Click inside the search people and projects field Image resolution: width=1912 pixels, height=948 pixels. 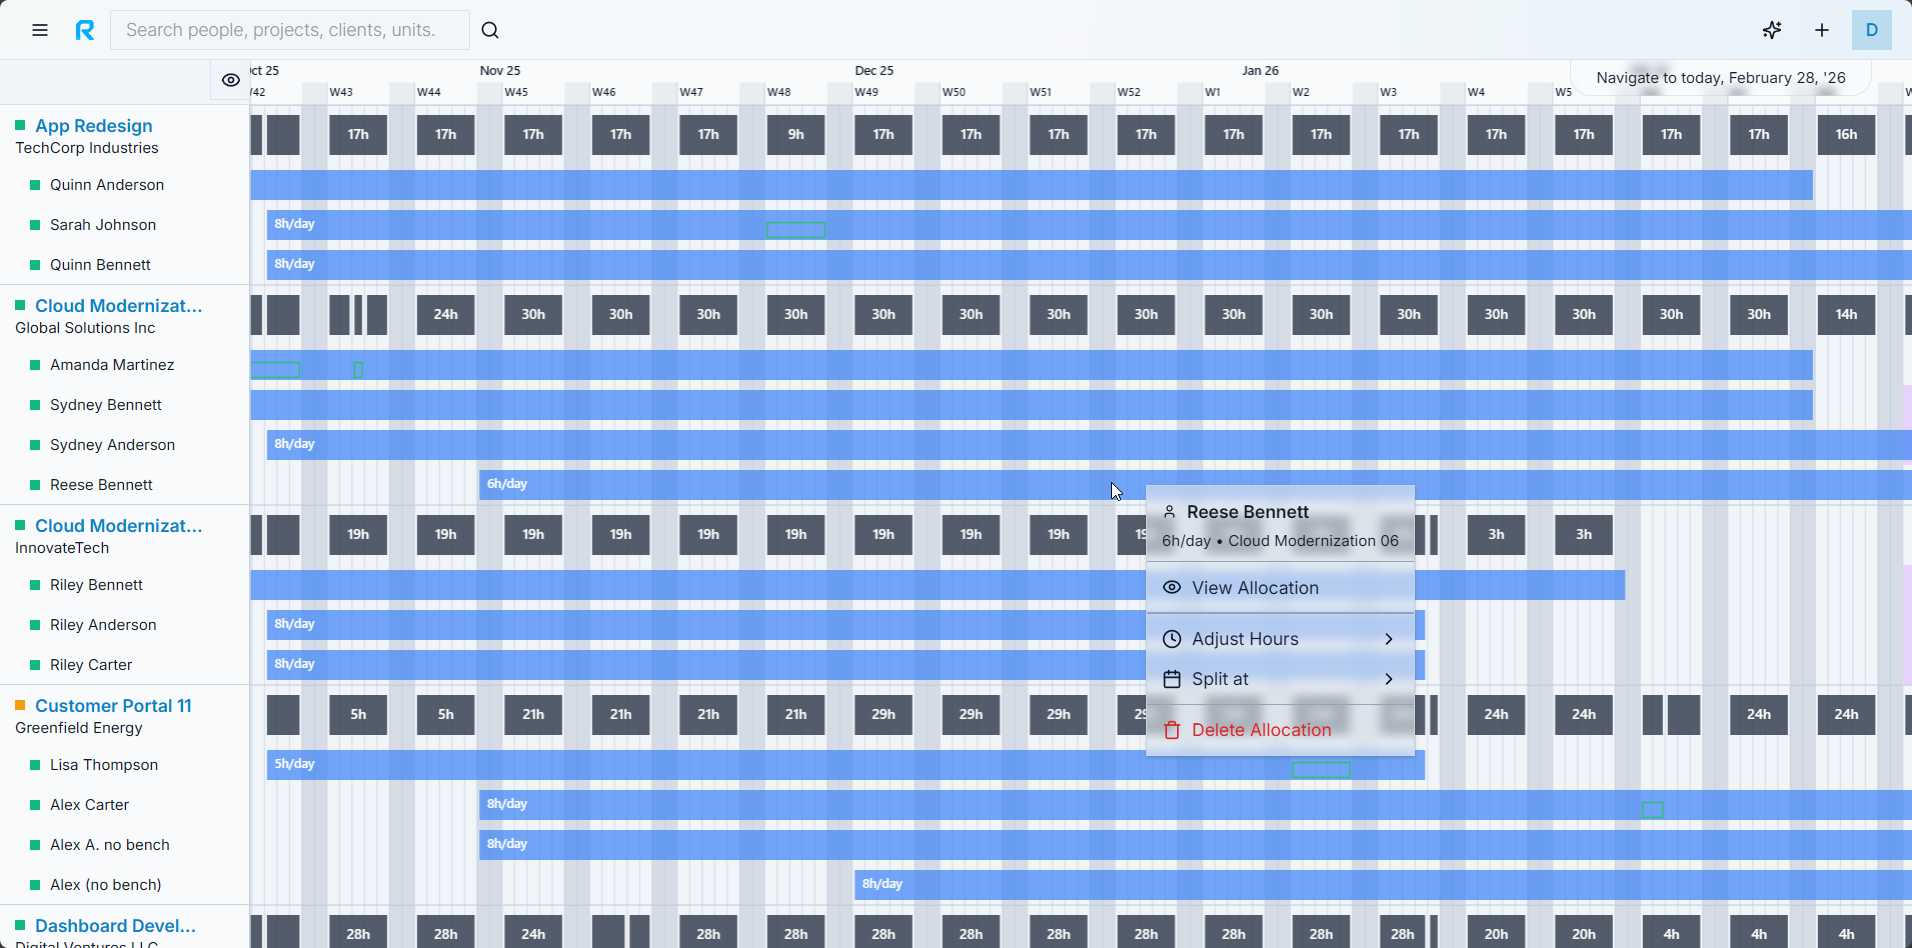(x=290, y=30)
